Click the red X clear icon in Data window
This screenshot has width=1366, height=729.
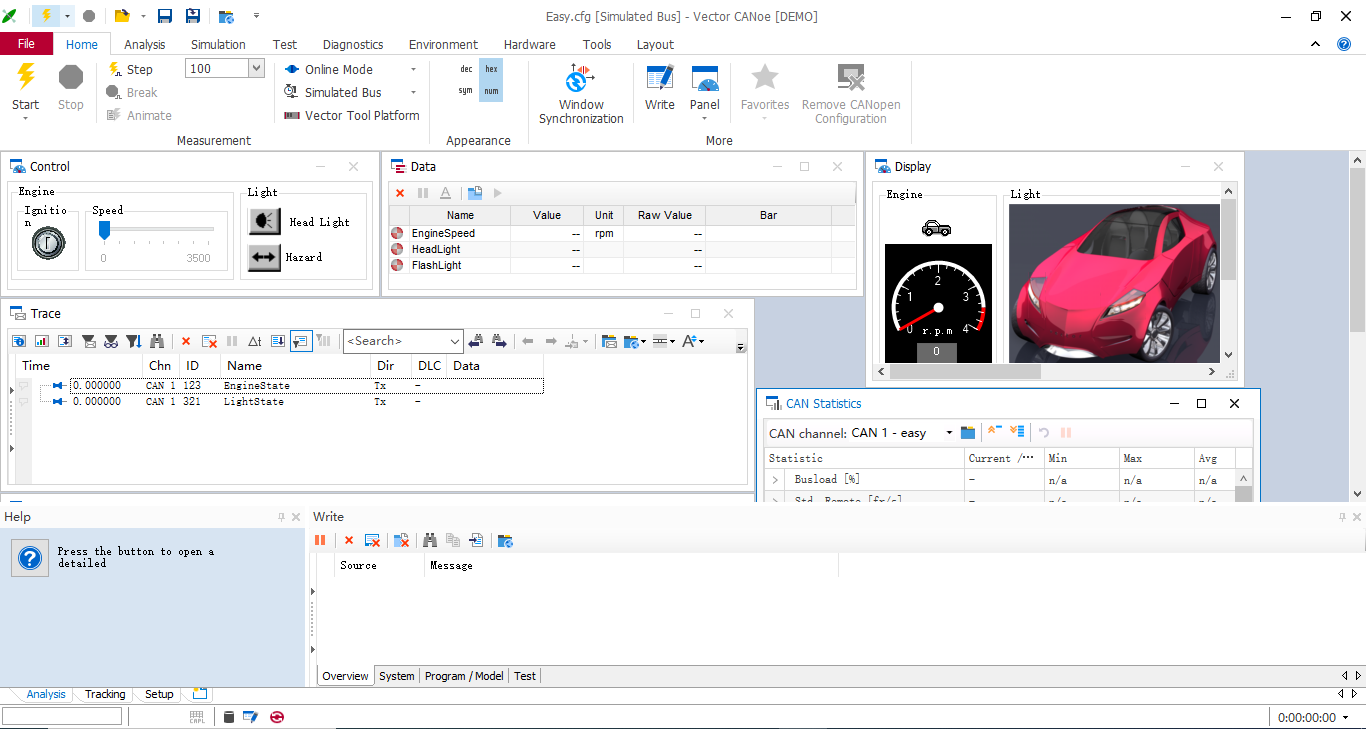pos(400,193)
